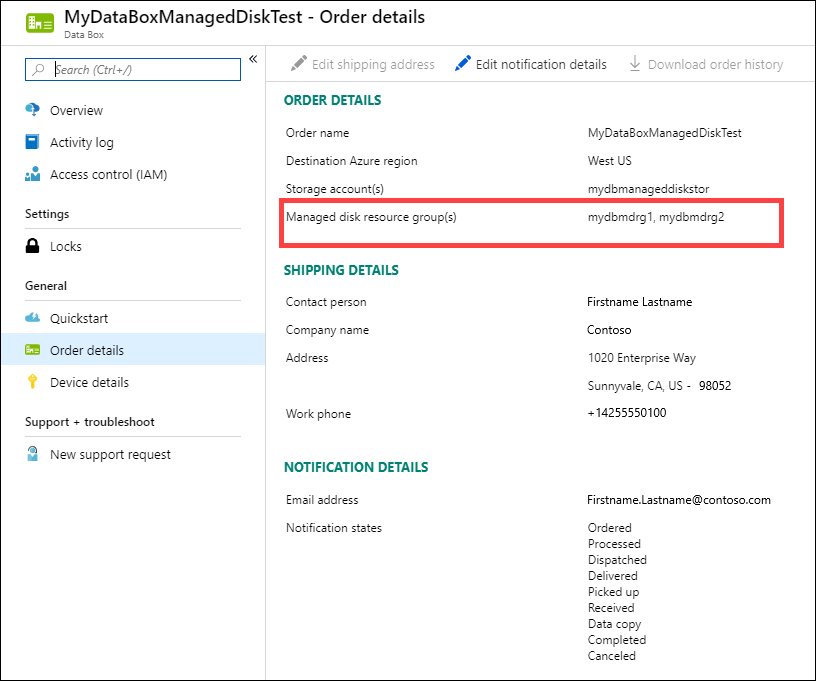Click the search magnifier icon
The width and height of the screenshot is (816, 681).
pos(36,70)
